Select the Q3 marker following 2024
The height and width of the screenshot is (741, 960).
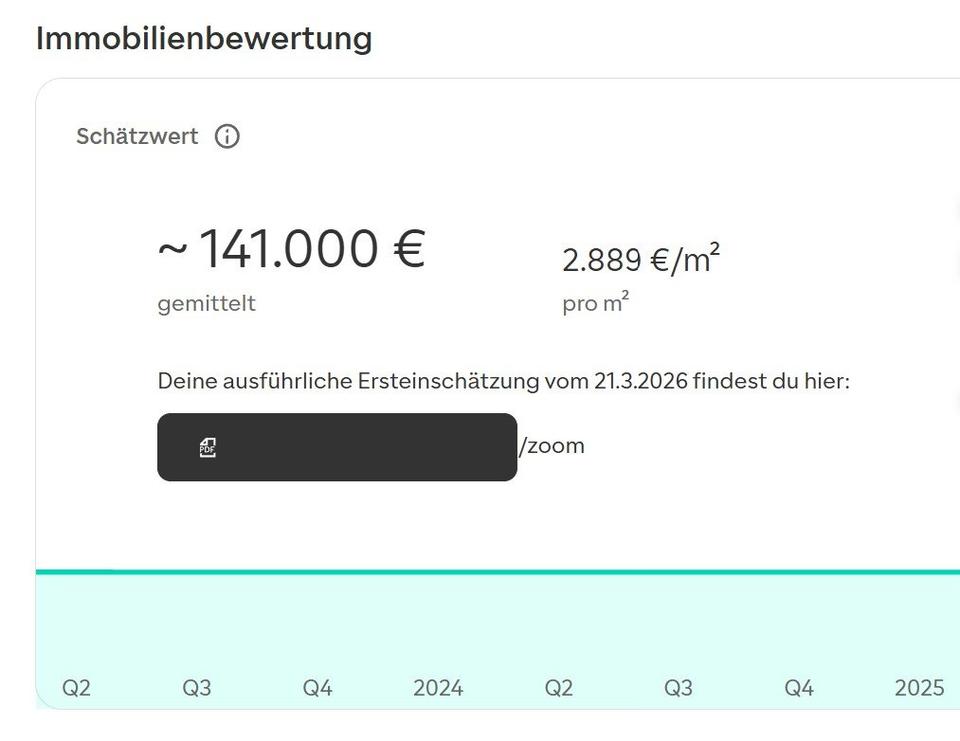[x=678, y=688]
